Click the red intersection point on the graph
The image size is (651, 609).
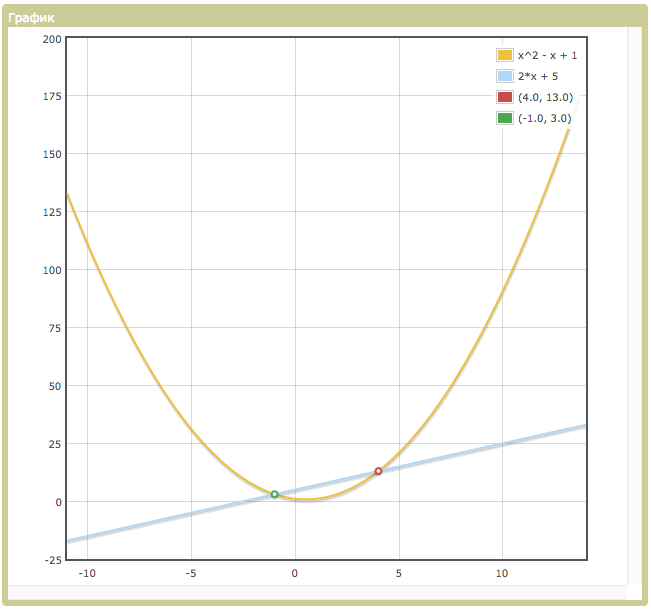[x=378, y=471]
